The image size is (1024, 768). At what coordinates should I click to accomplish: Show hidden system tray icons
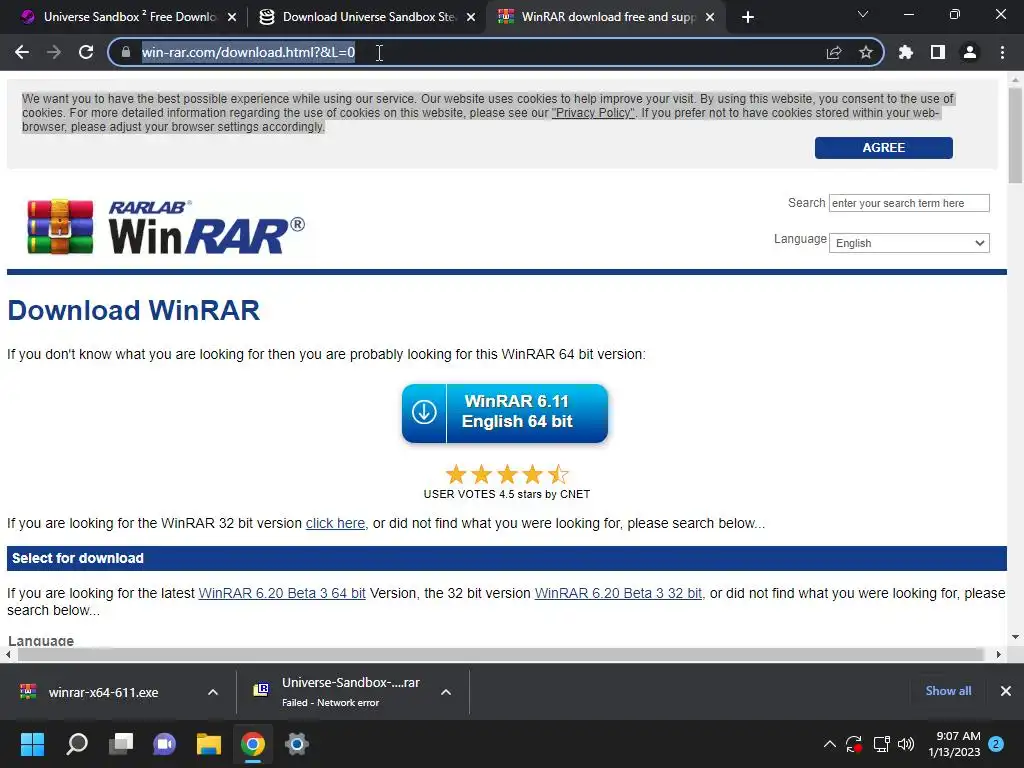(x=829, y=744)
